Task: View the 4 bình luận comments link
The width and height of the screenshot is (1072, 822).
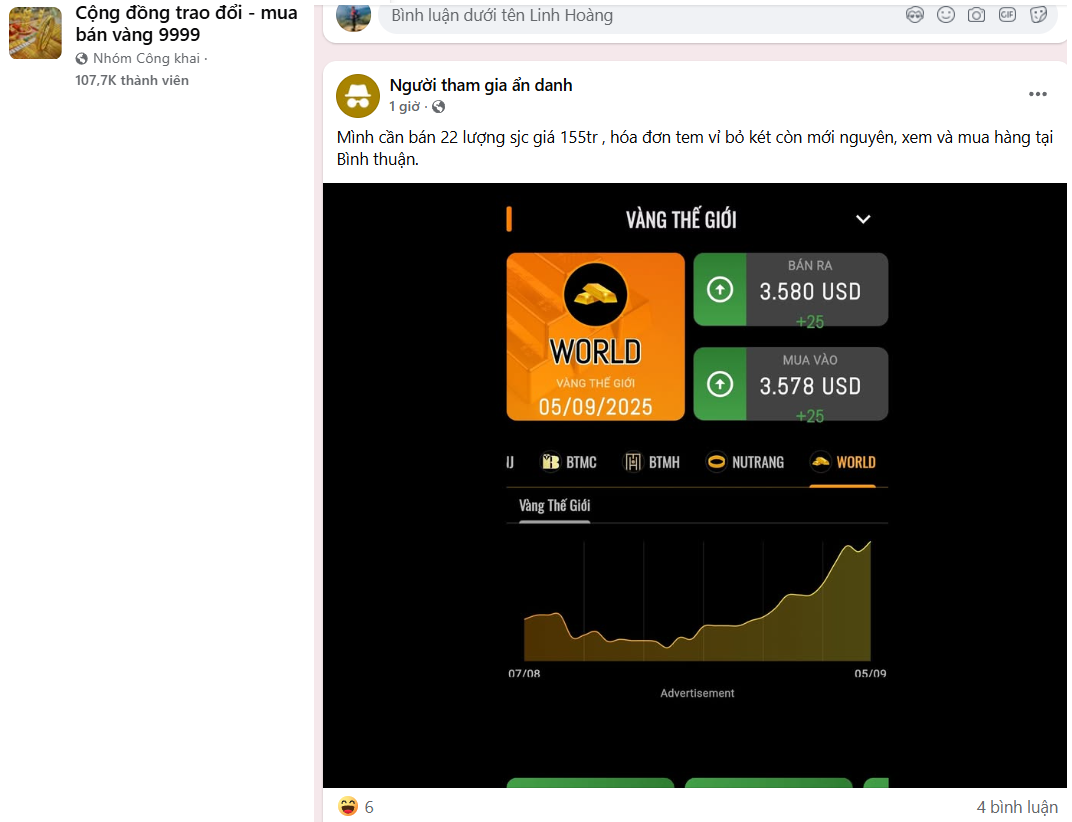Action: (x=1016, y=807)
